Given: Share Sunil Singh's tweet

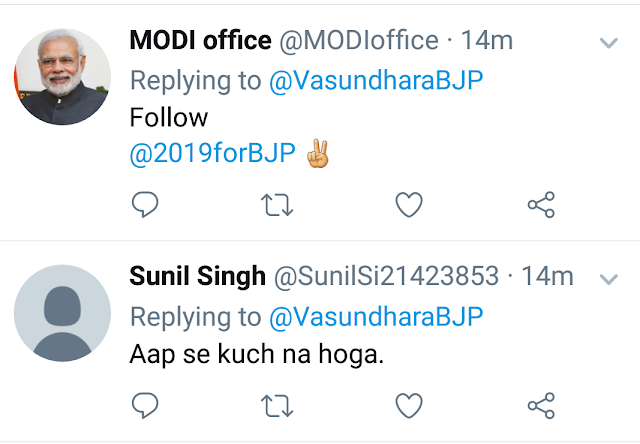Looking at the screenshot, I should [x=541, y=406].
